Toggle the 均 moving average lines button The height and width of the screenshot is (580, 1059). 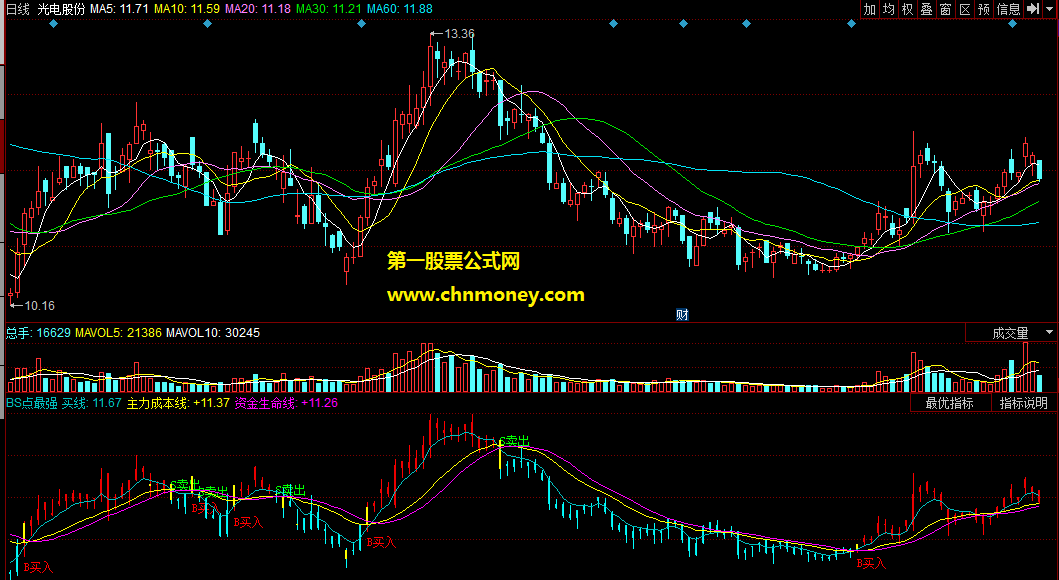pyautogui.click(x=888, y=9)
